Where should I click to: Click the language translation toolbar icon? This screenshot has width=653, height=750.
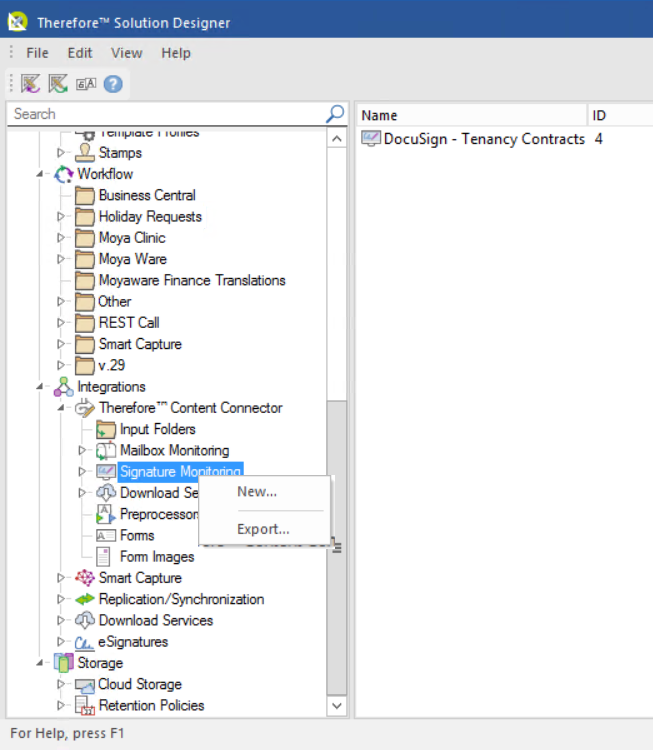pos(86,84)
